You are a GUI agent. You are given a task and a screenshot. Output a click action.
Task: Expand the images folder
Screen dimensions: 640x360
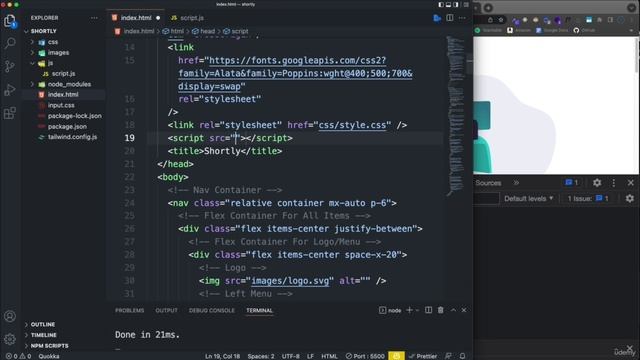click(x=58, y=53)
